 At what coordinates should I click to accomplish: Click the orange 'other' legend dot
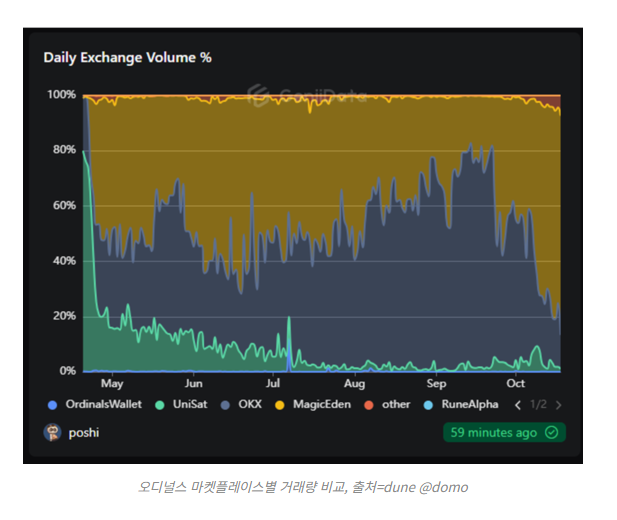coord(368,405)
